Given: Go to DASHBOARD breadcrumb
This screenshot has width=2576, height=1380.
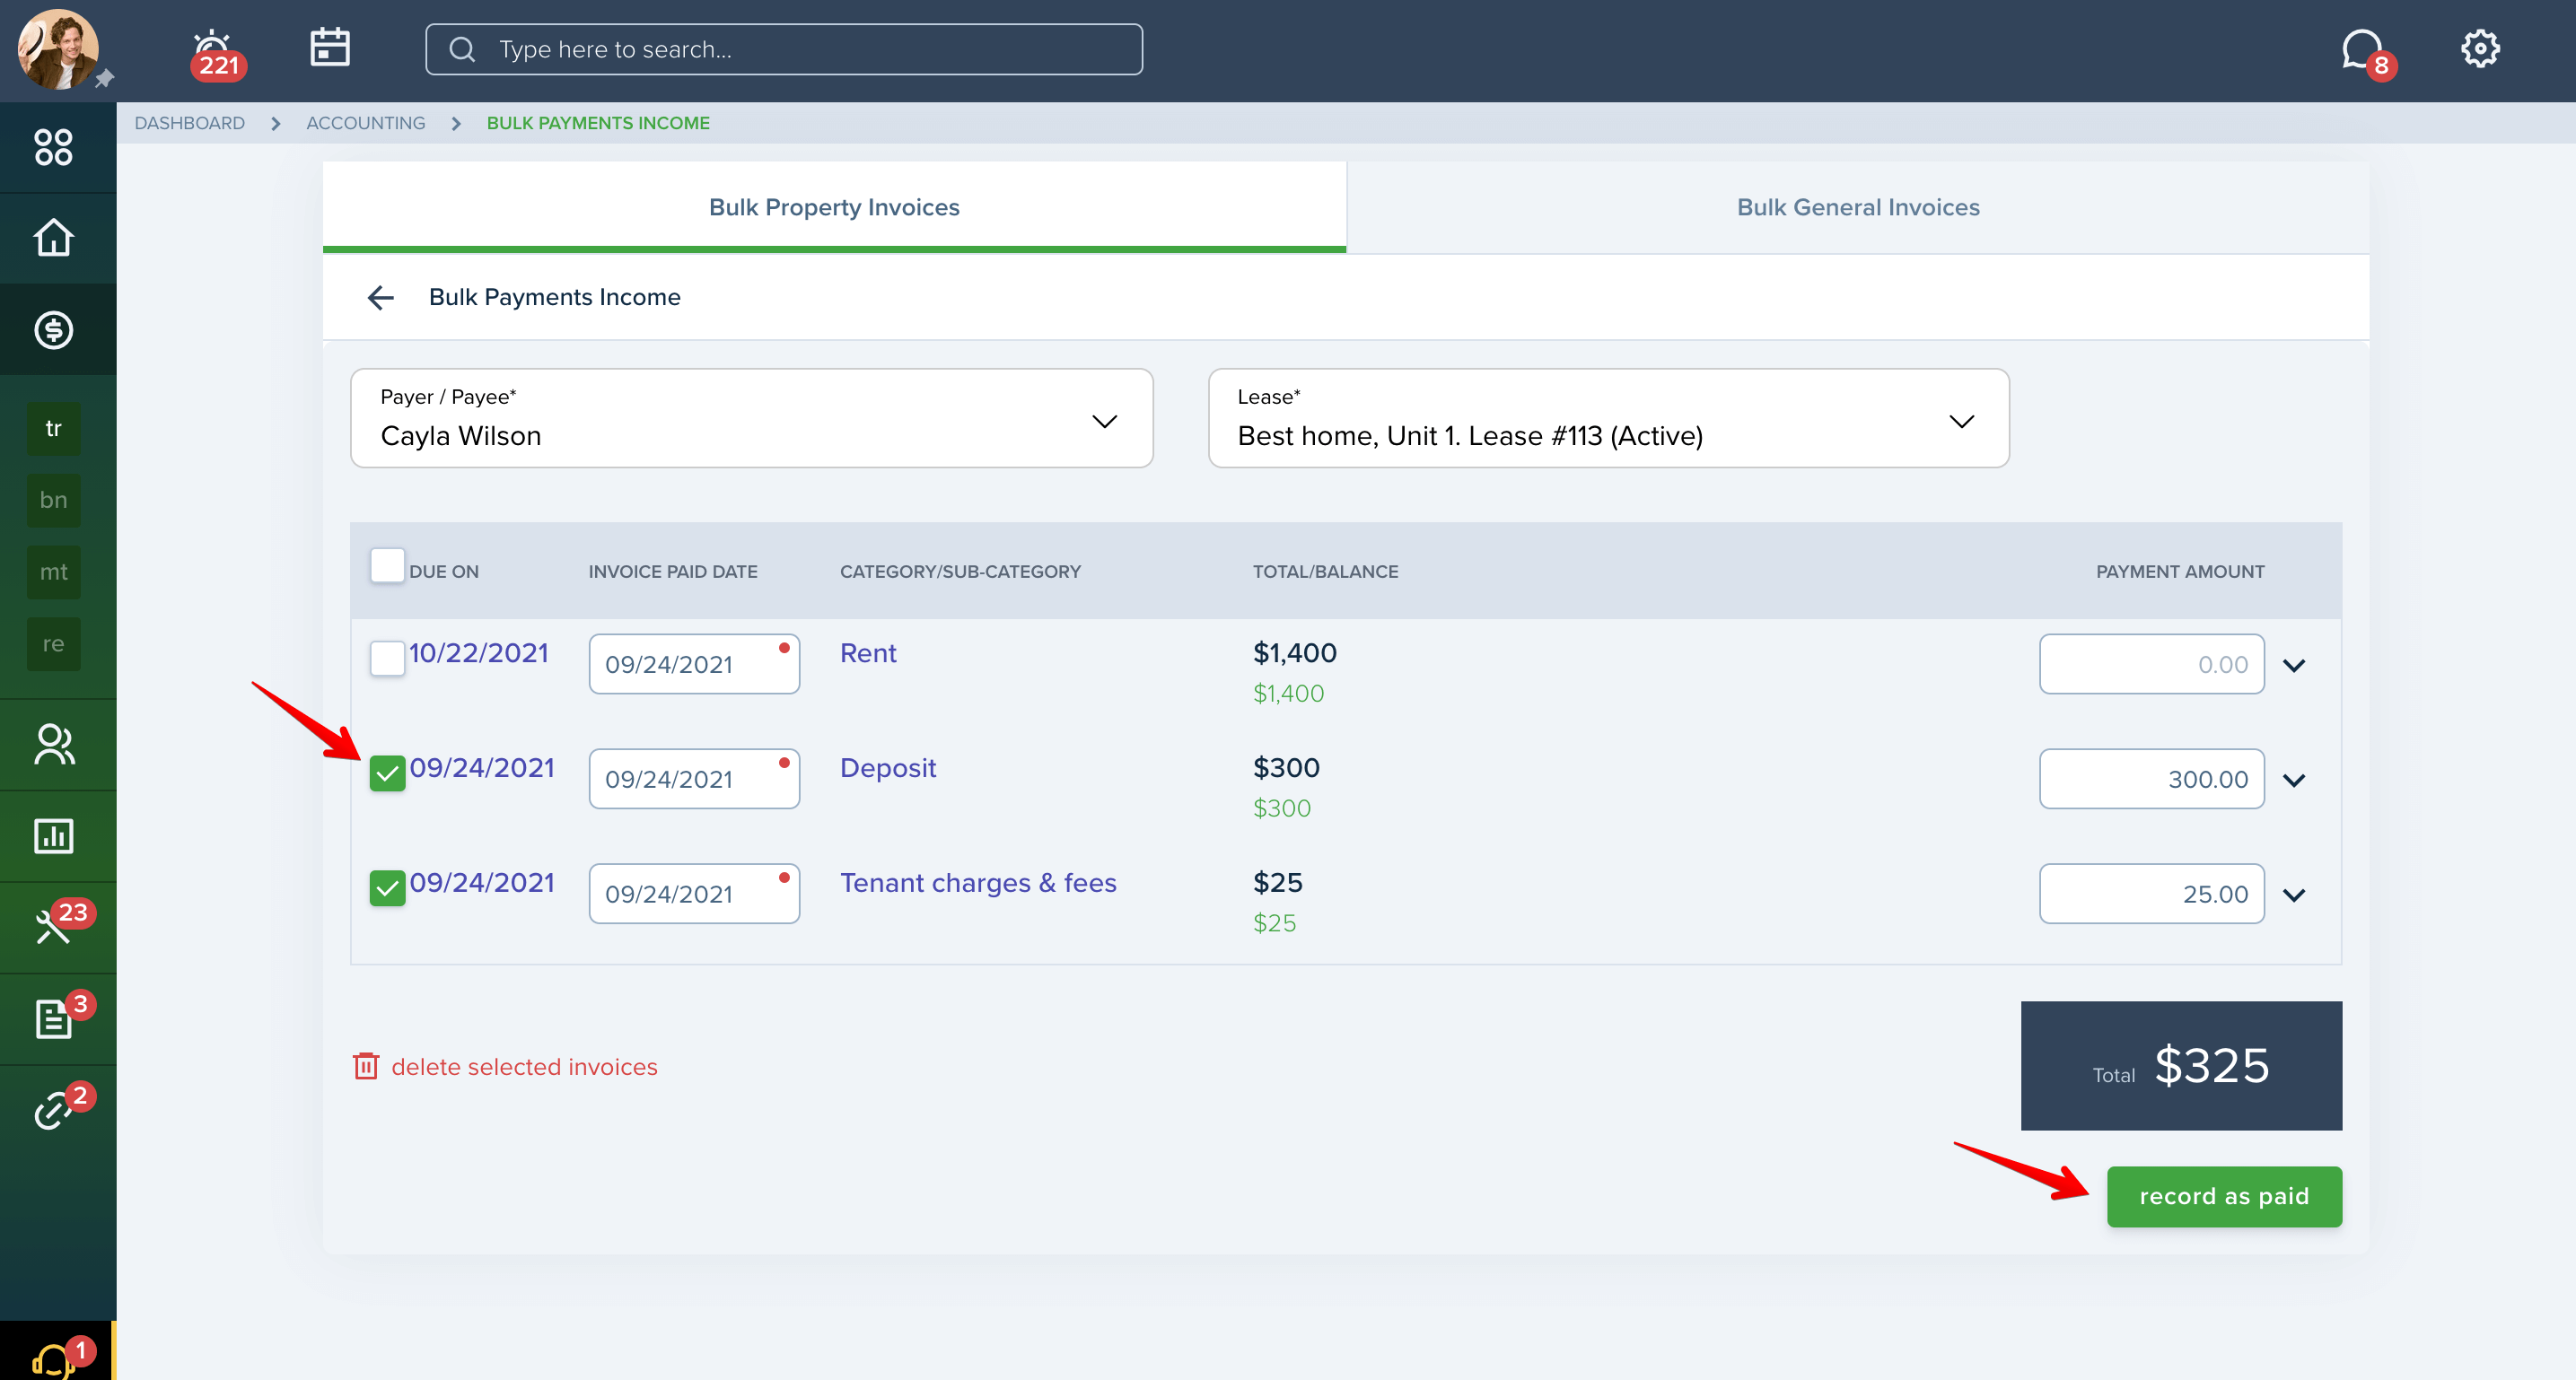Looking at the screenshot, I should tap(189, 123).
